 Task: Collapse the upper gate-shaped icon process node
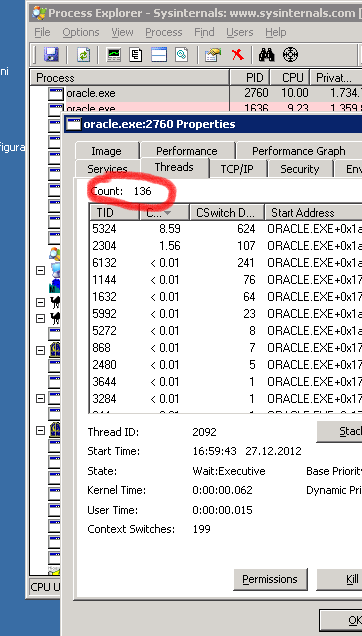tap(40, 350)
